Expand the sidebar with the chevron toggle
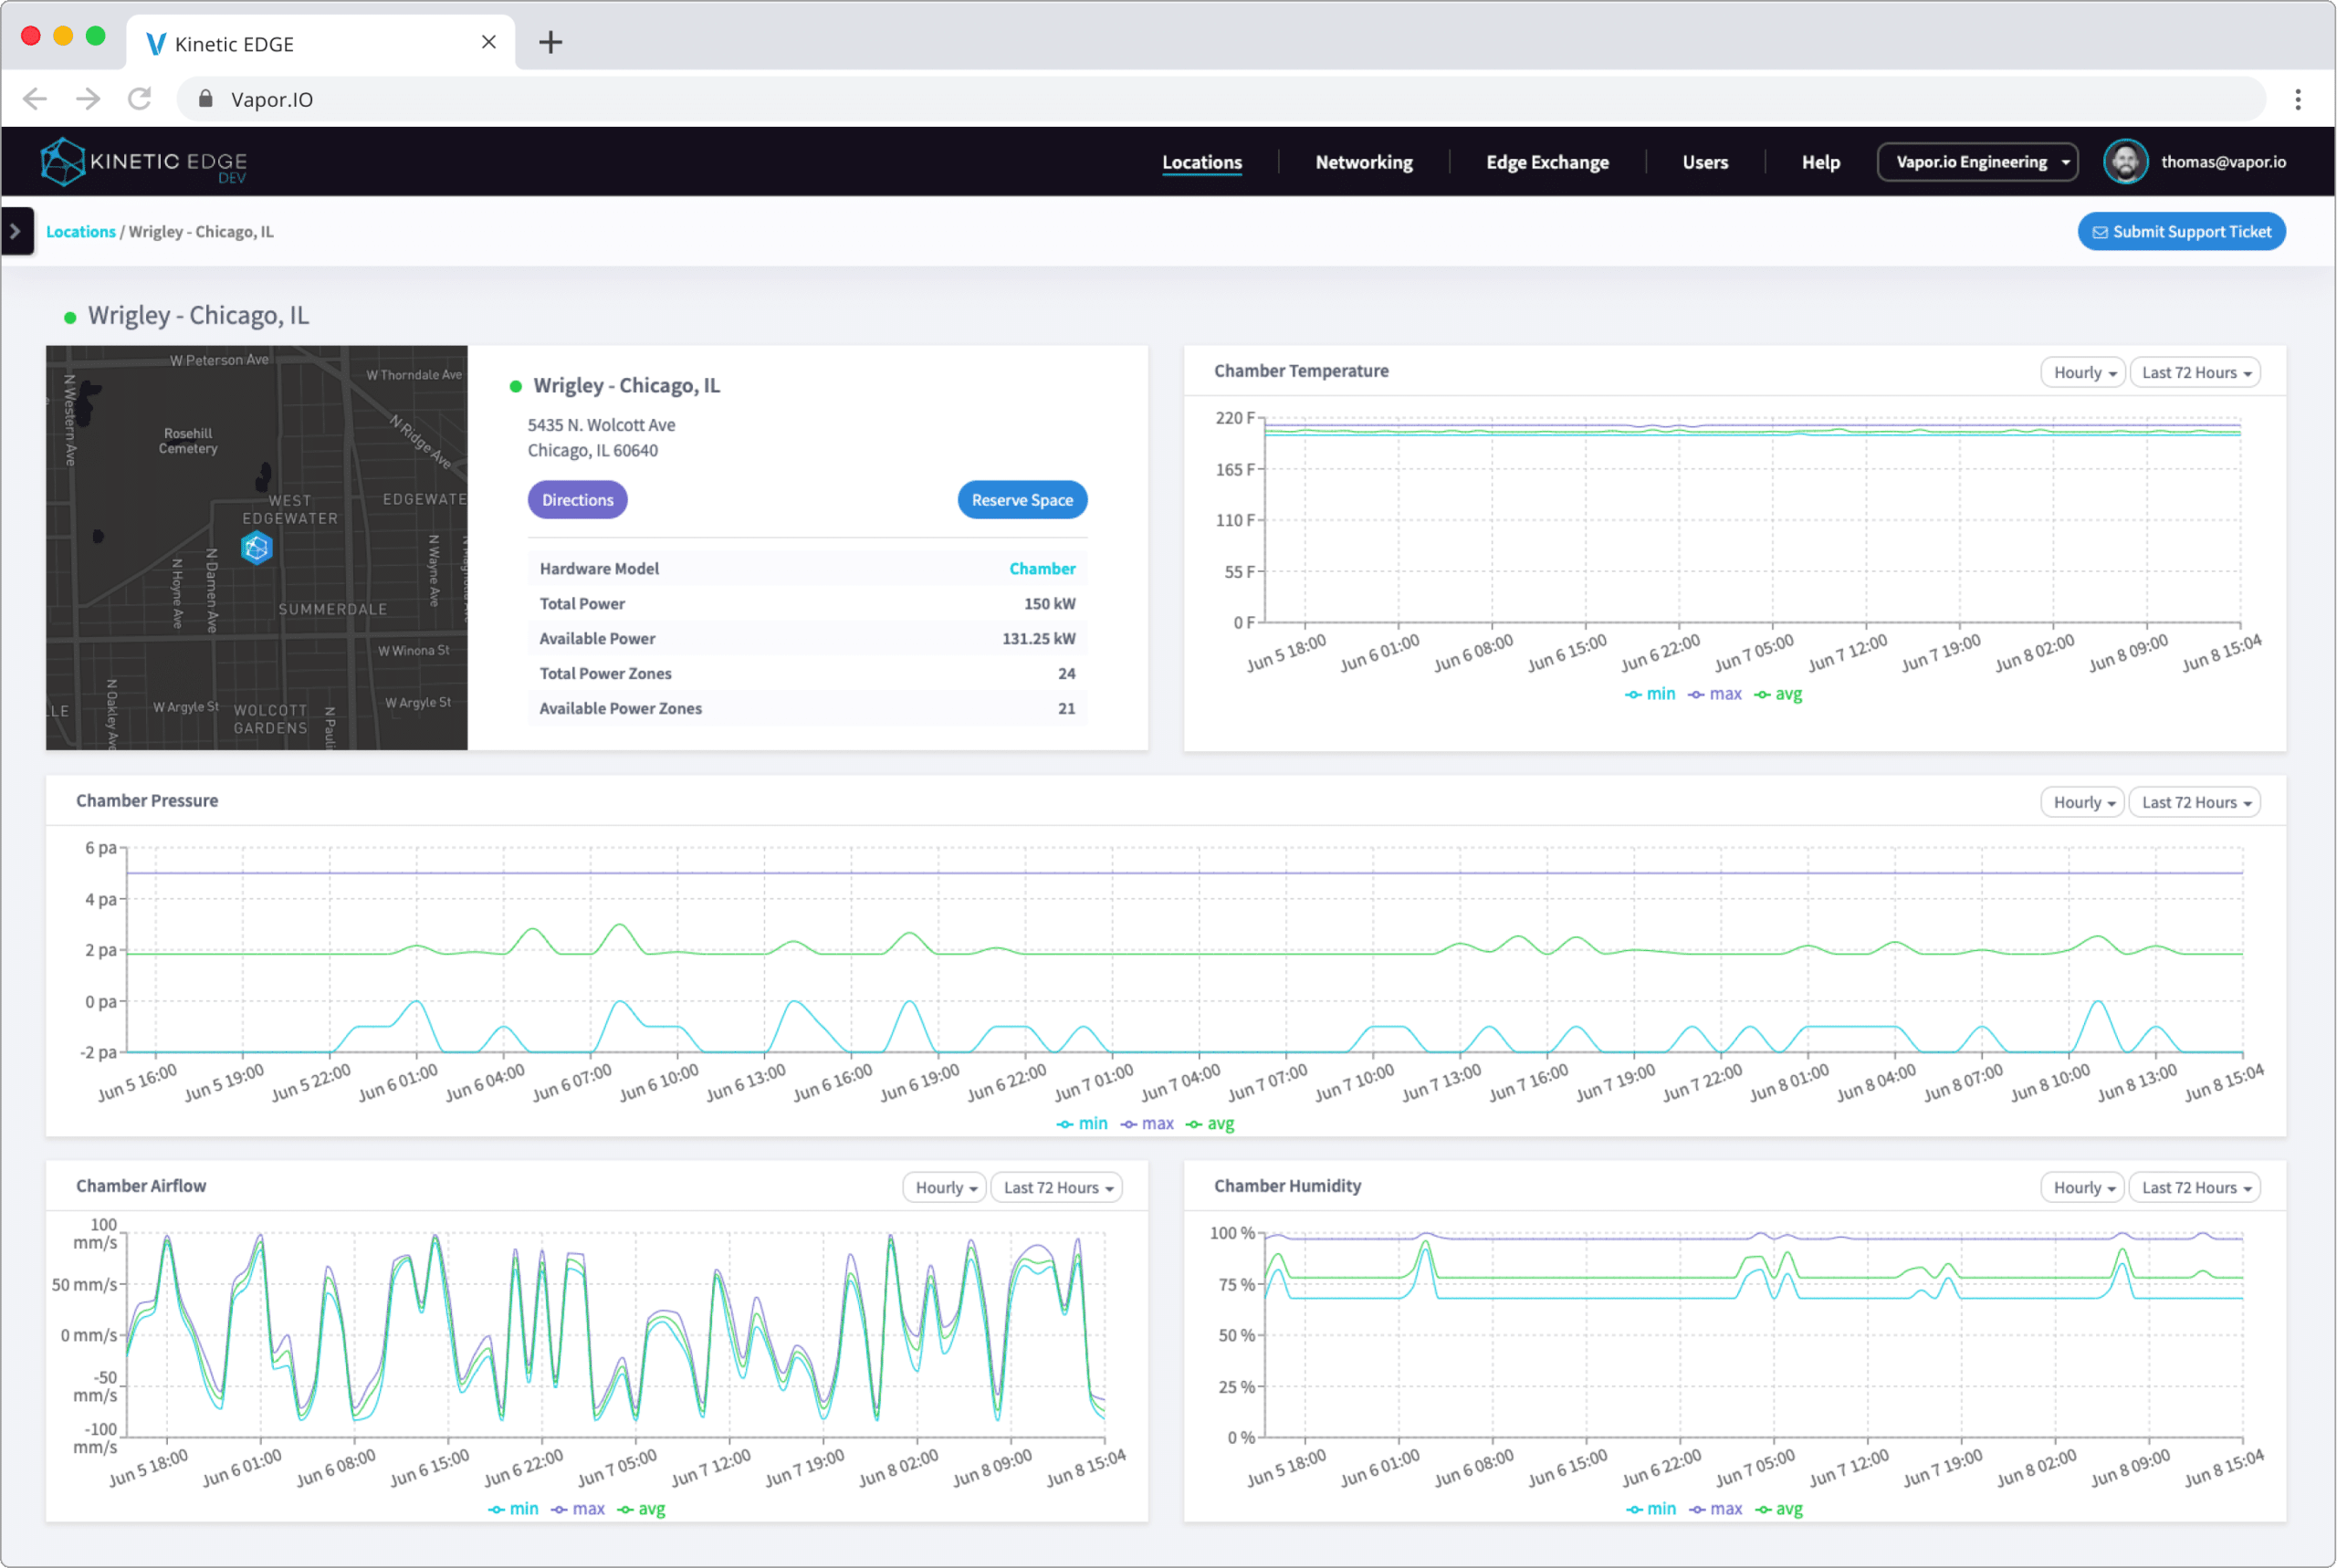The image size is (2337, 1568). (16, 231)
